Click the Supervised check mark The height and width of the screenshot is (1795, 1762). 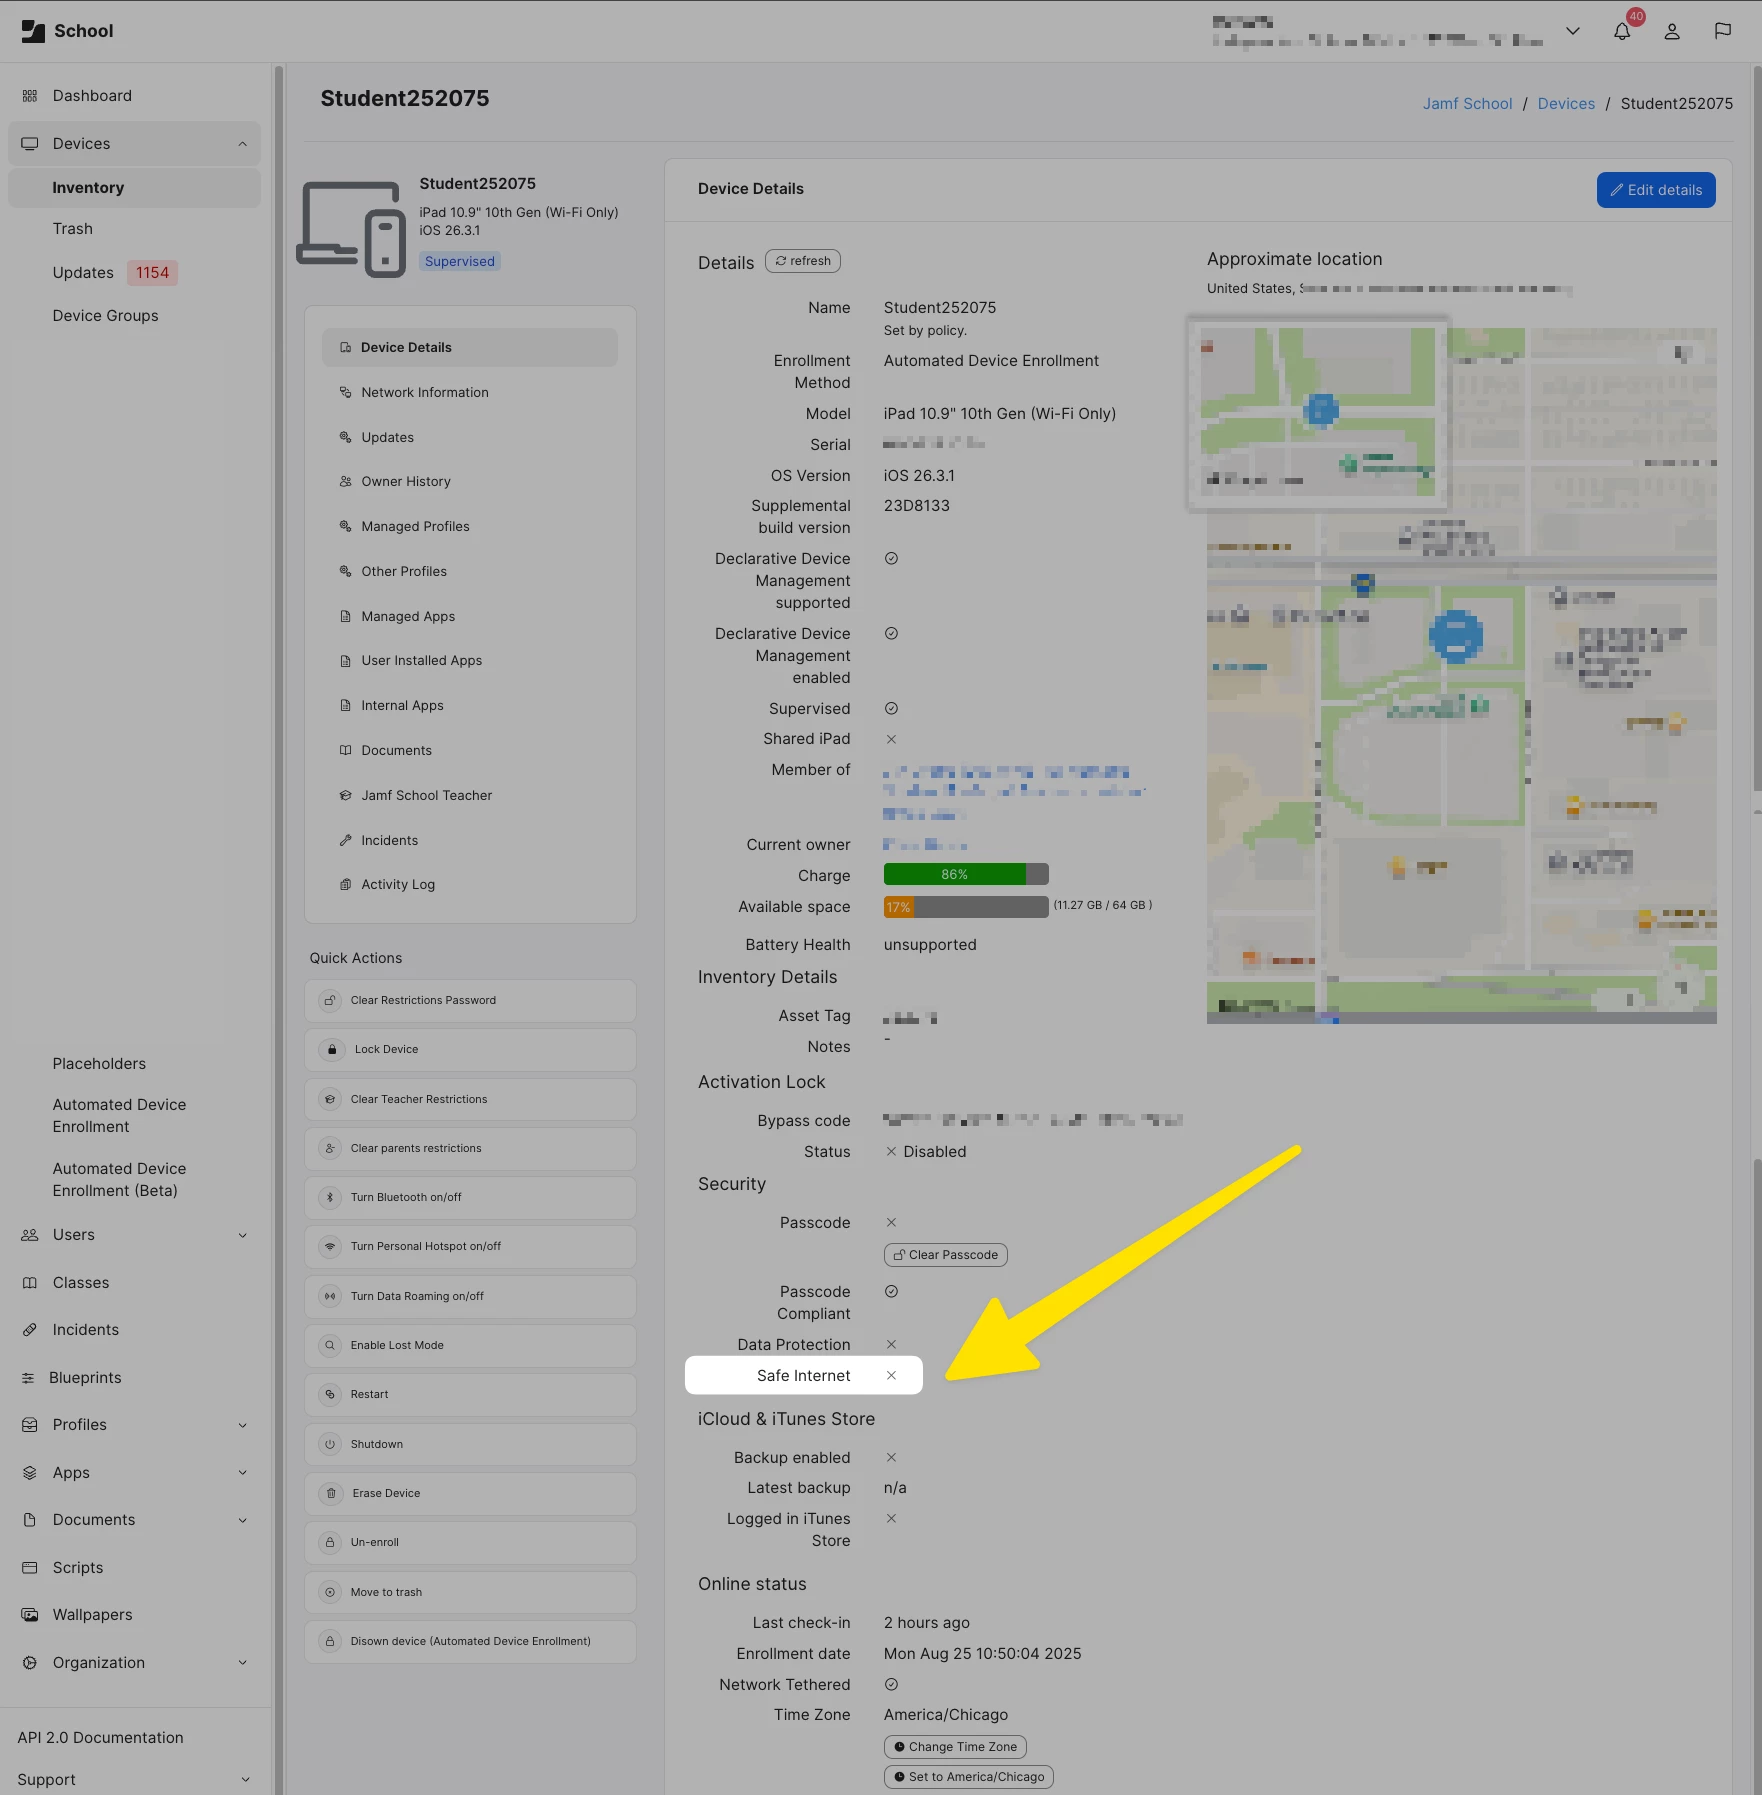(x=891, y=708)
